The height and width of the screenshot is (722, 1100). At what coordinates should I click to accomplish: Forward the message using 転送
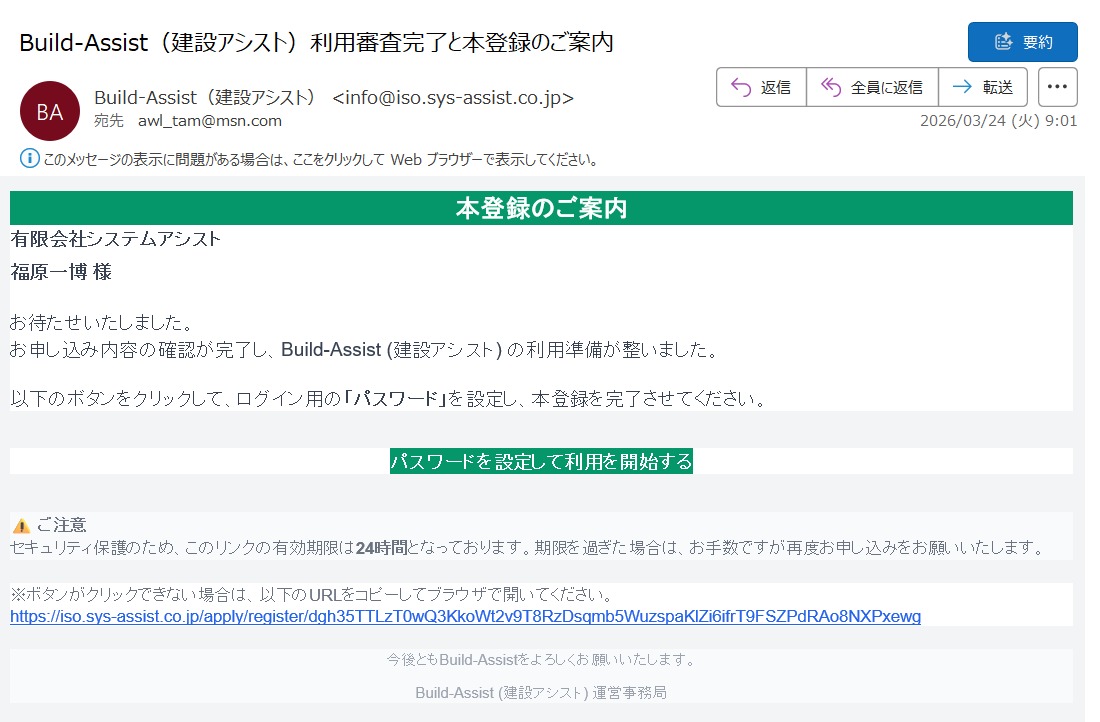pos(983,87)
